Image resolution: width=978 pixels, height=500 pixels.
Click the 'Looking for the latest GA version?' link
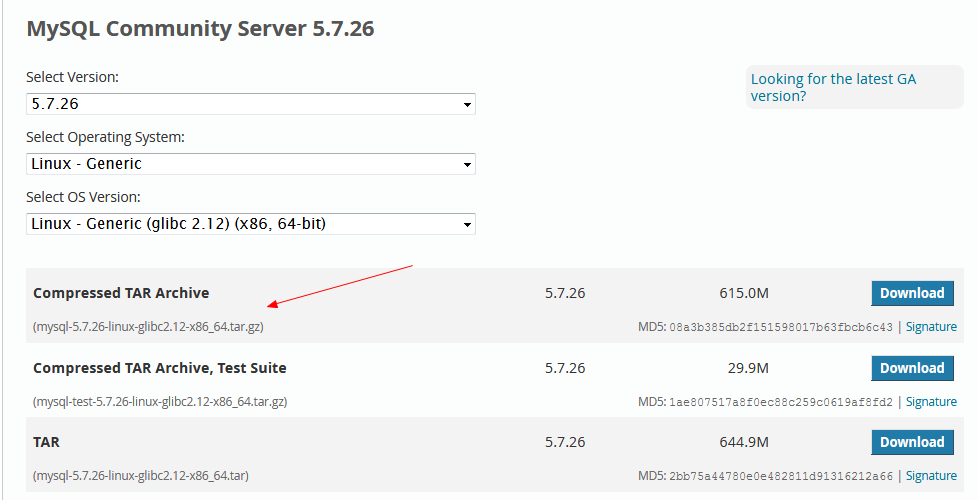click(x=833, y=87)
